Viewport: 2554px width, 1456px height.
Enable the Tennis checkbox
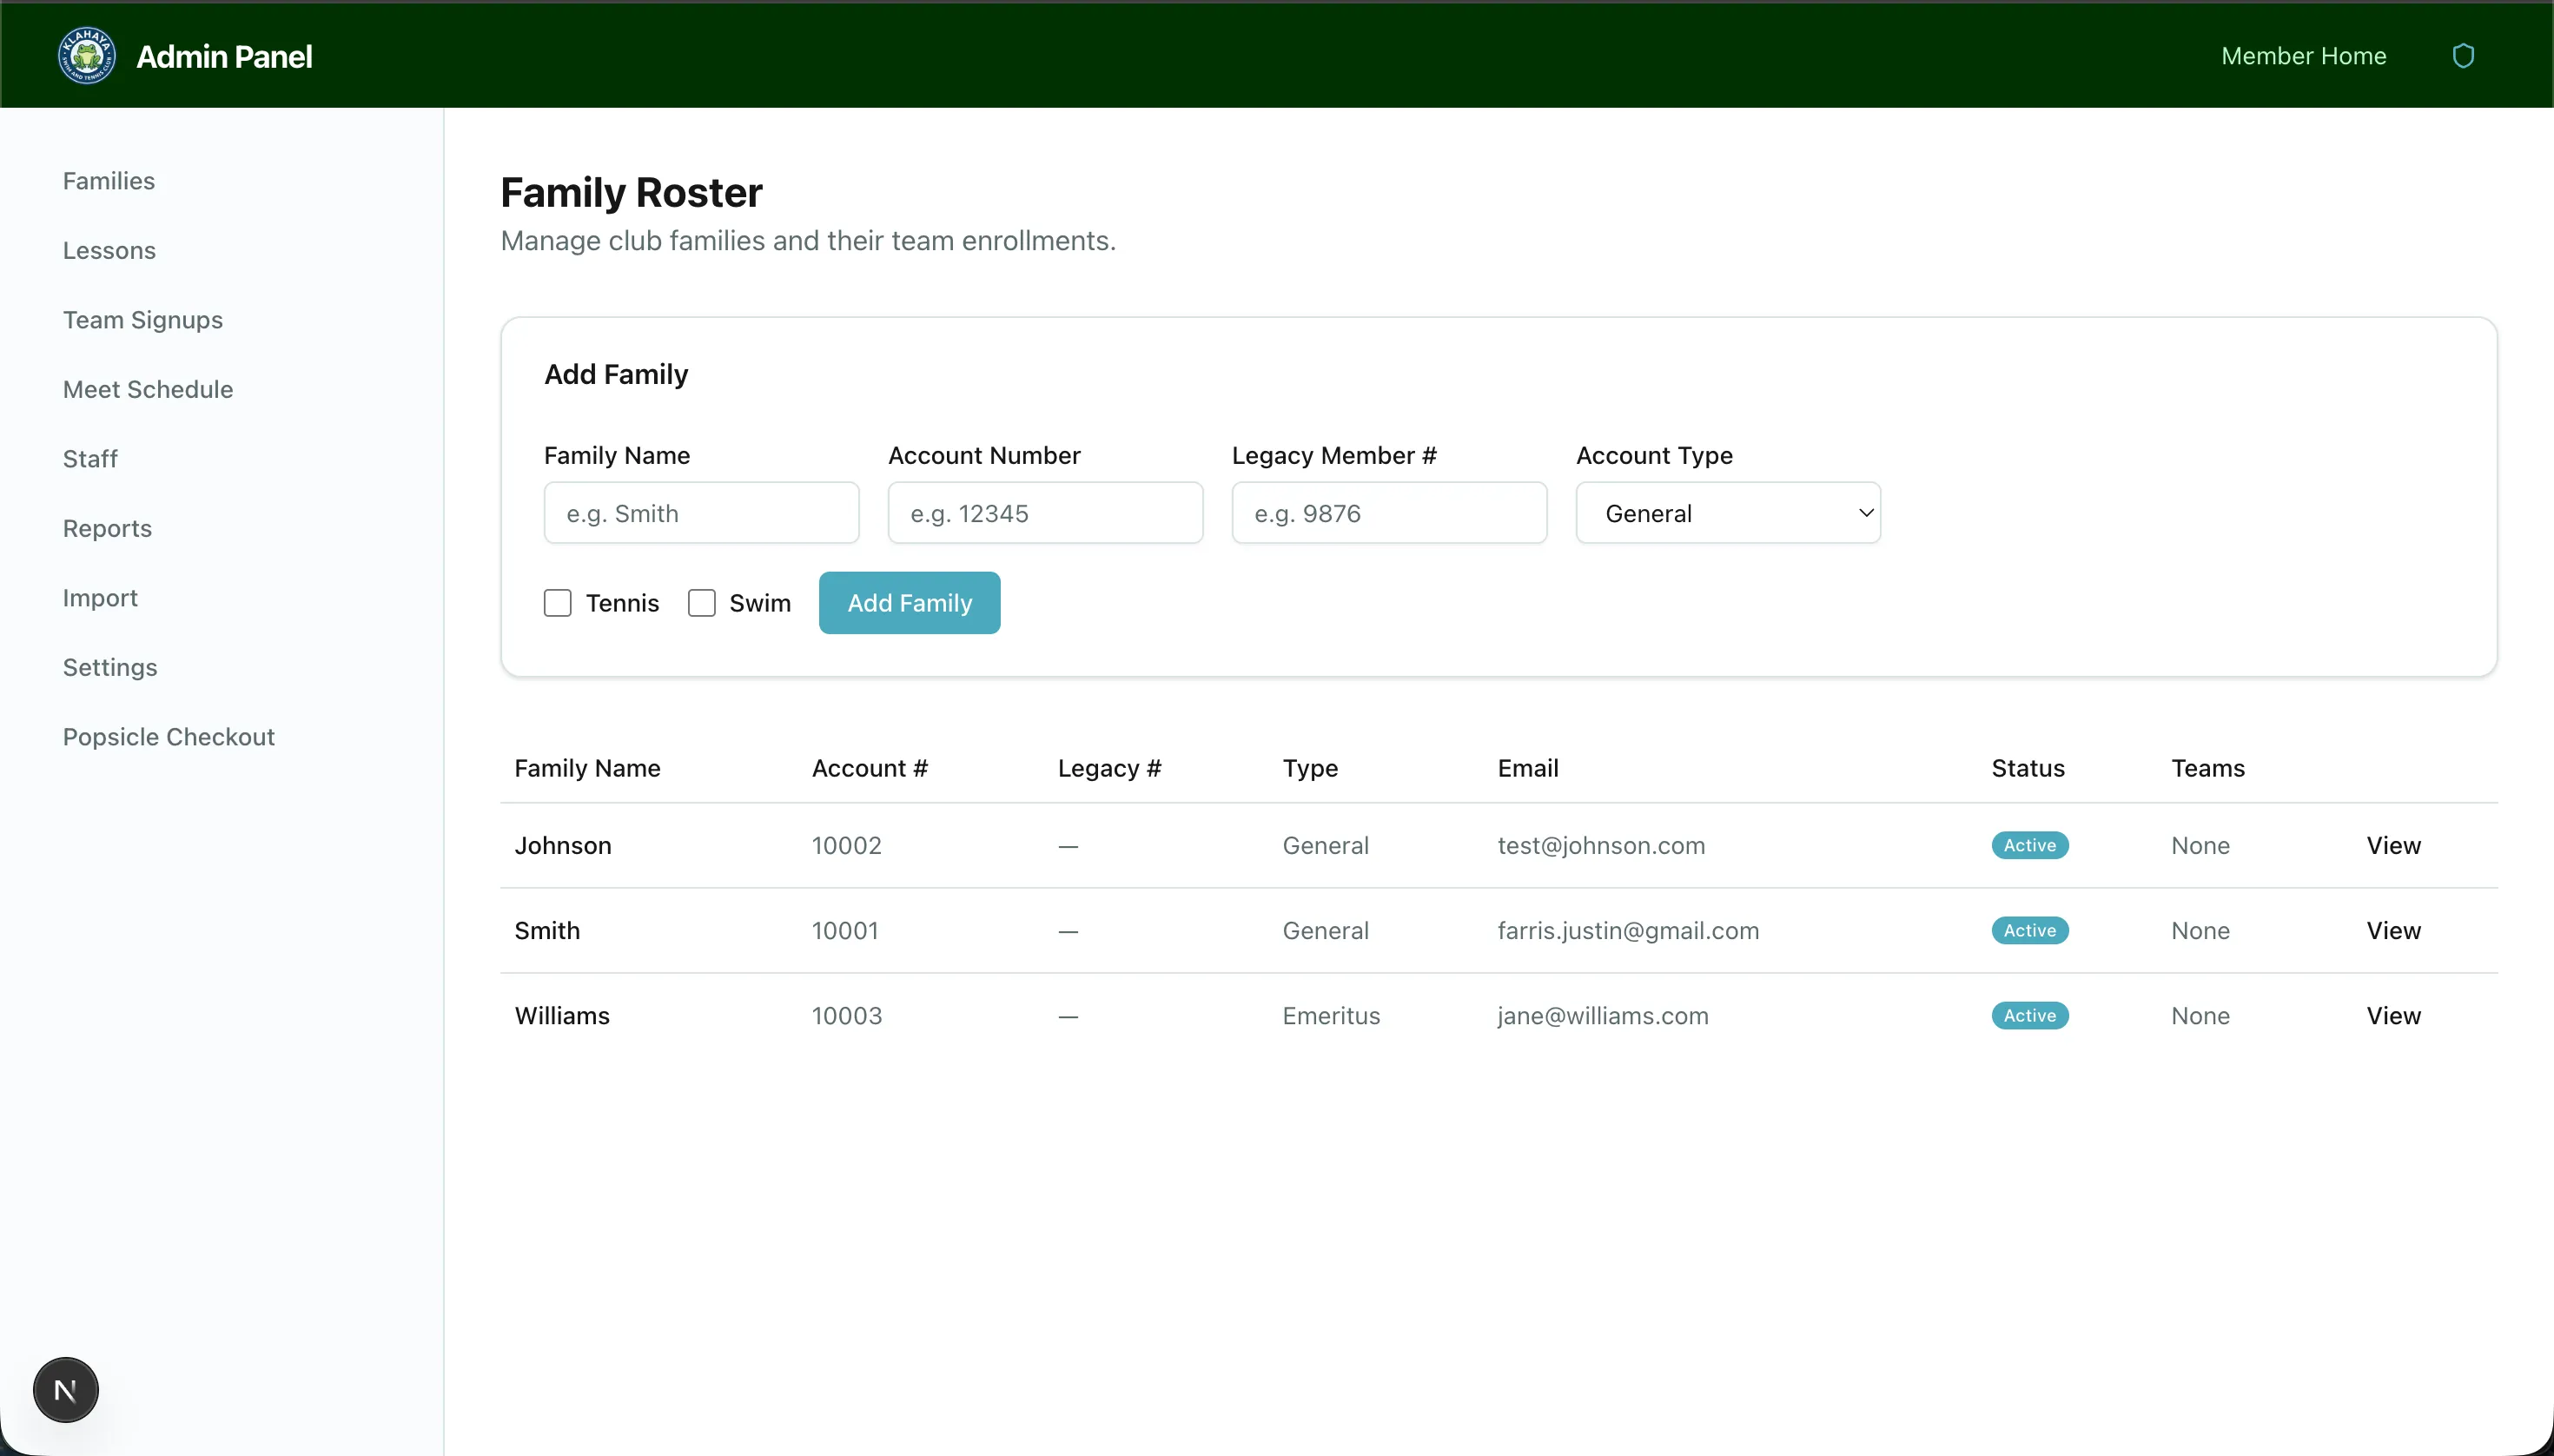tap(558, 602)
